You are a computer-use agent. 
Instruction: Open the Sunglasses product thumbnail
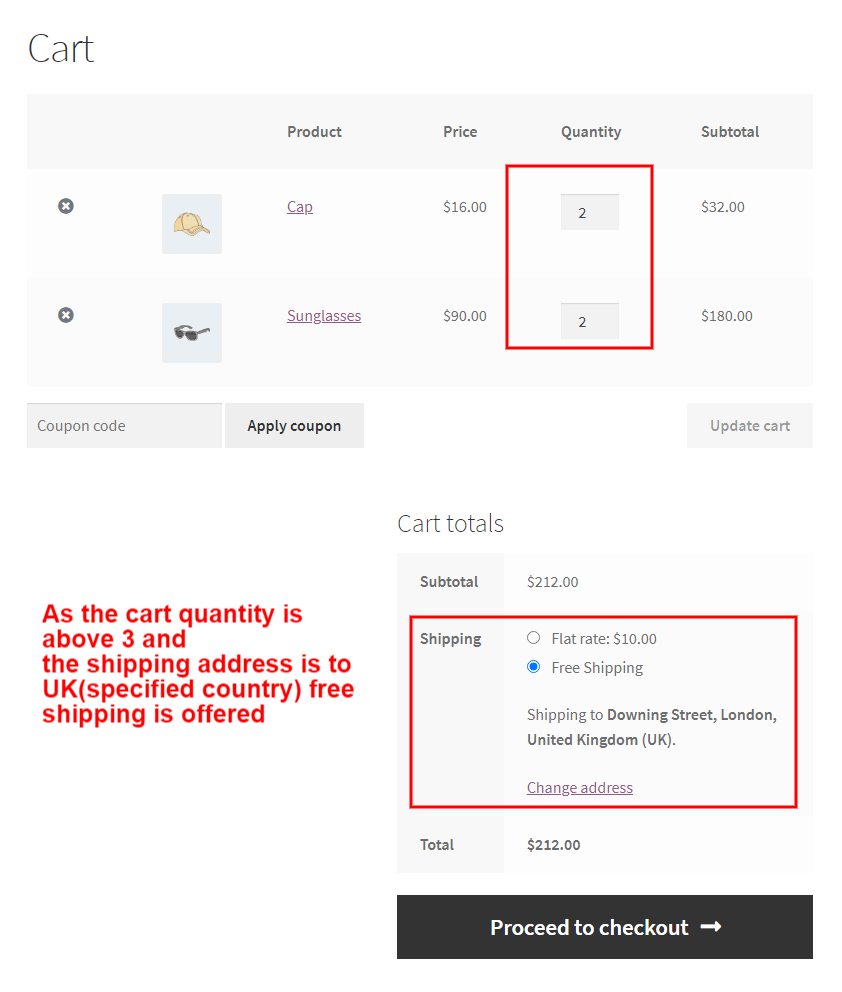[192, 333]
